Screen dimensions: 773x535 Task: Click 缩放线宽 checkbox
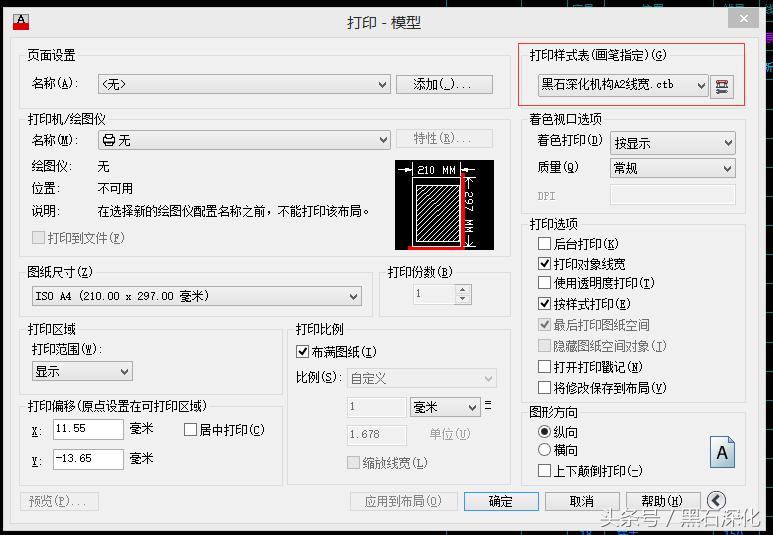(353, 463)
